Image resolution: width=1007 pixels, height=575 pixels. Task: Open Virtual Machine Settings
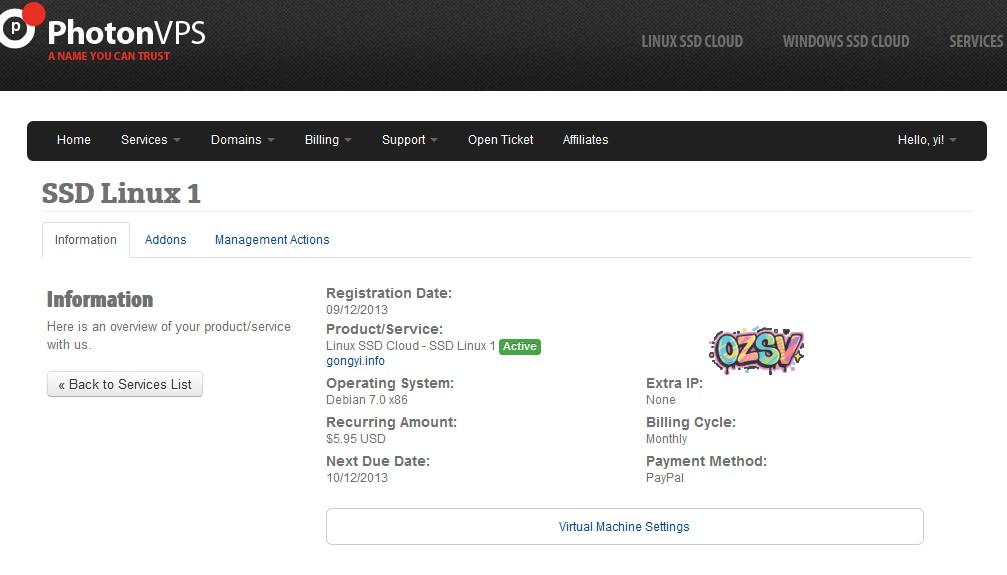[x=624, y=527]
